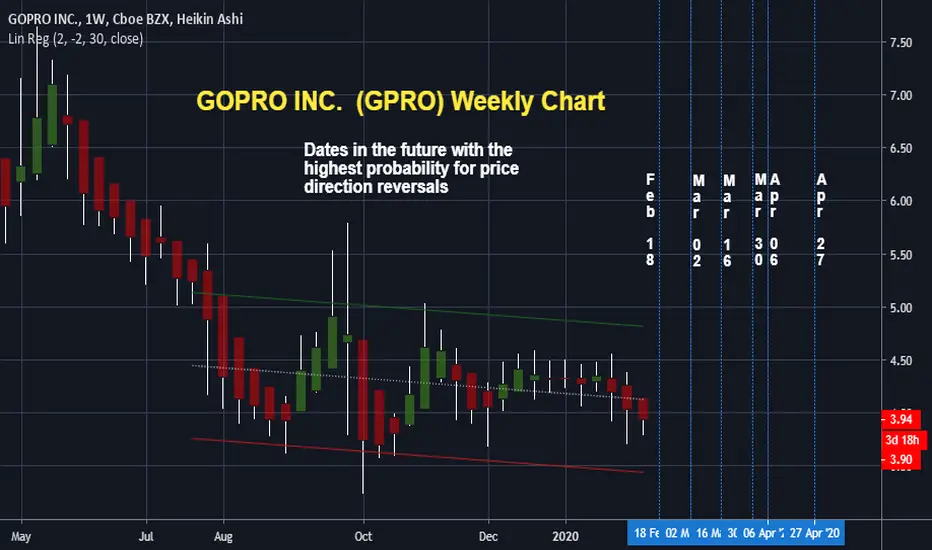Select the 'Dates in the future' annotation text

coord(411,168)
